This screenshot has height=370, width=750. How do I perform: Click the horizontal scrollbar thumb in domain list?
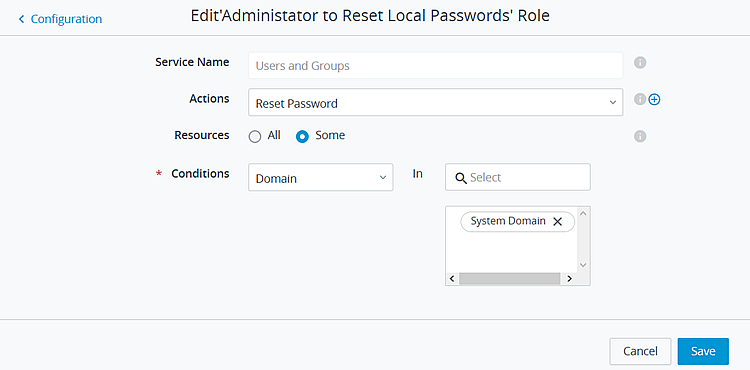pyautogui.click(x=509, y=279)
